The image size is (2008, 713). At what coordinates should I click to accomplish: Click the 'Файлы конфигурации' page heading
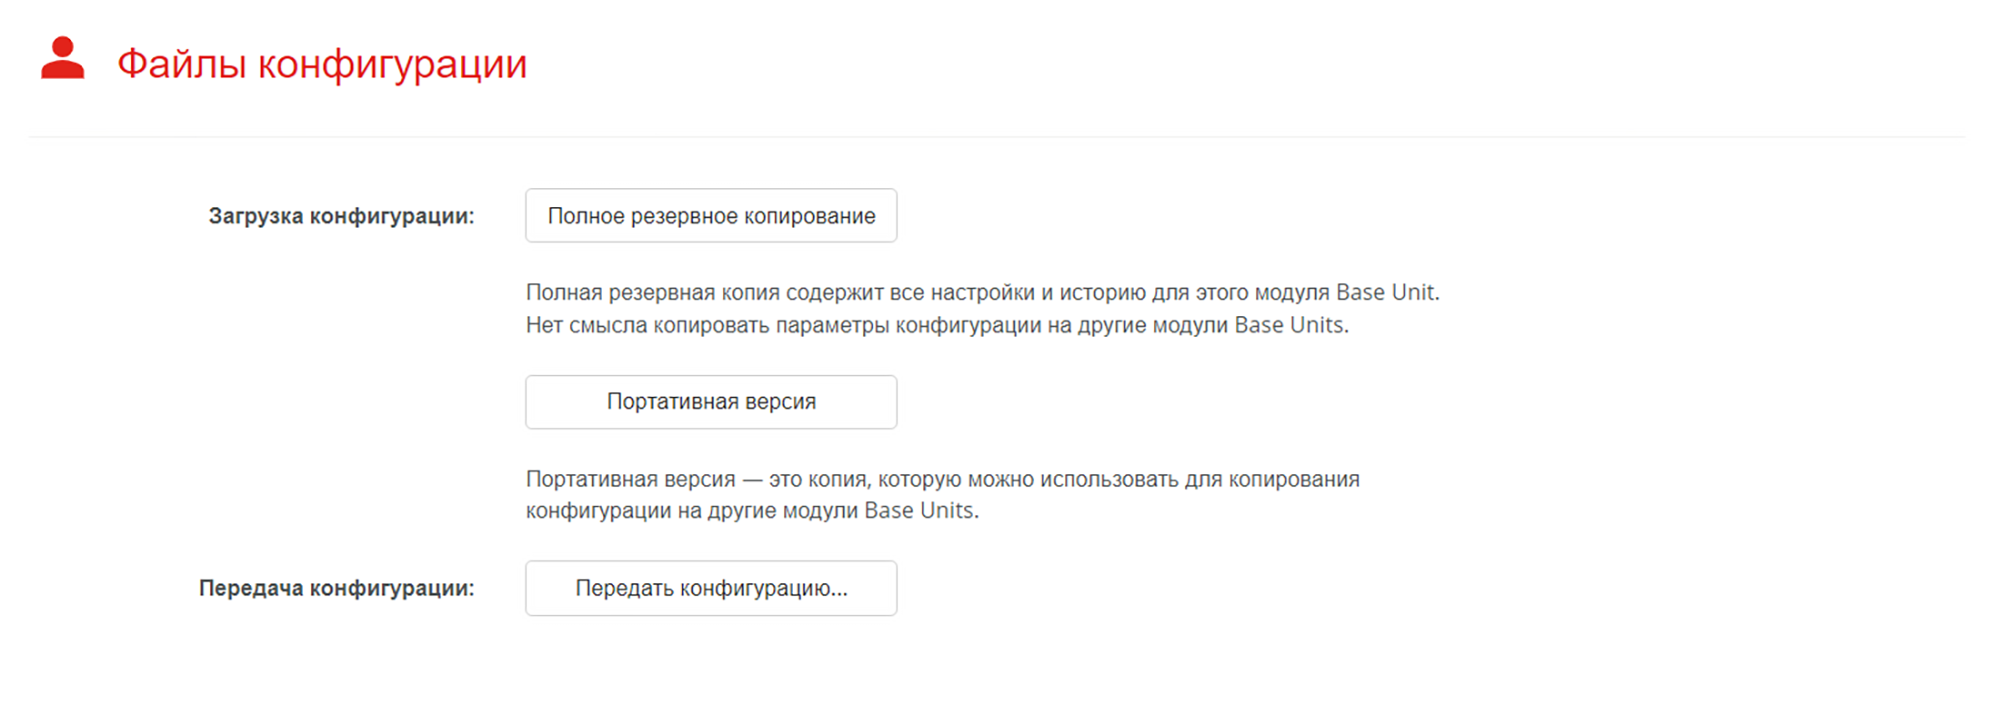322,64
